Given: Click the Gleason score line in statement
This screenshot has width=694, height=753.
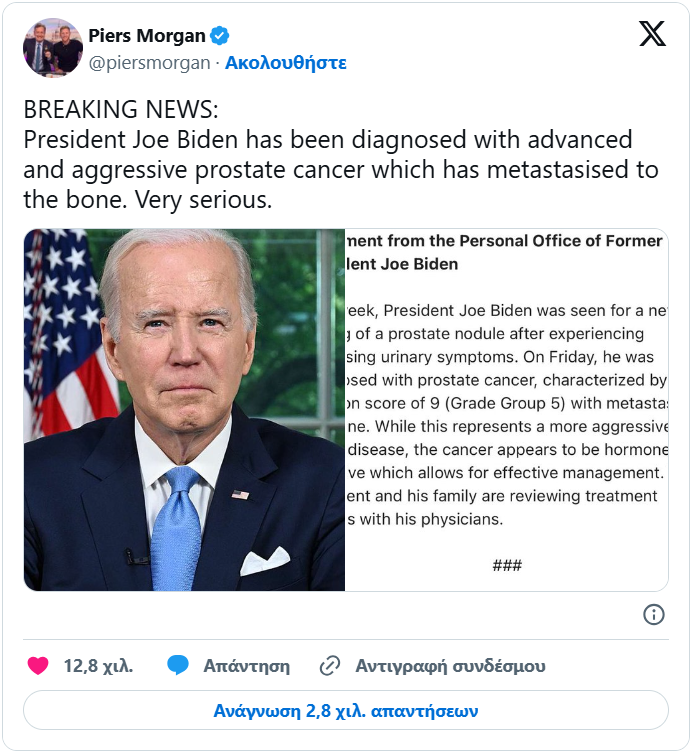Looking at the screenshot, I should click(x=507, y=403).
